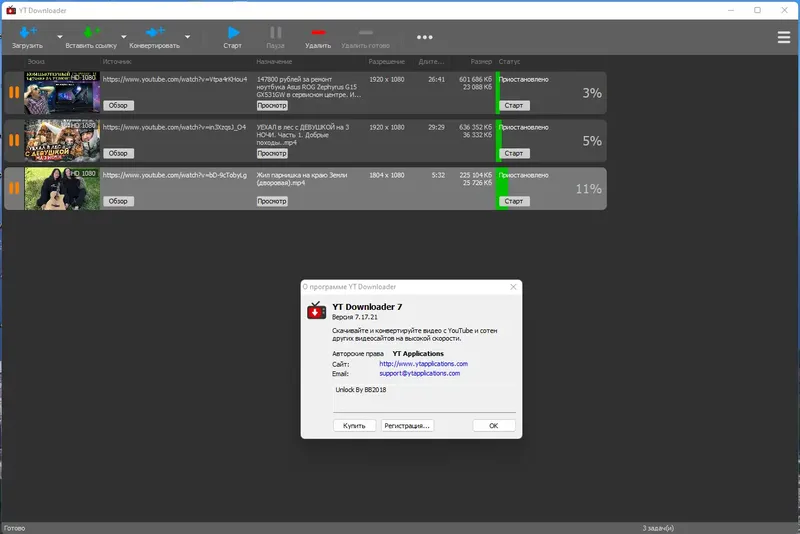Click the Размер column header

tap(481, 62)
